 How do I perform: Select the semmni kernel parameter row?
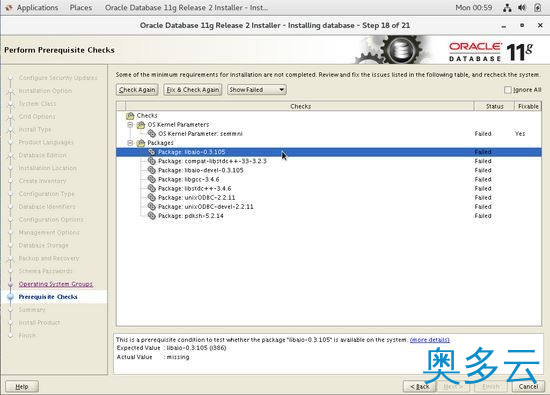click(329, 134)
